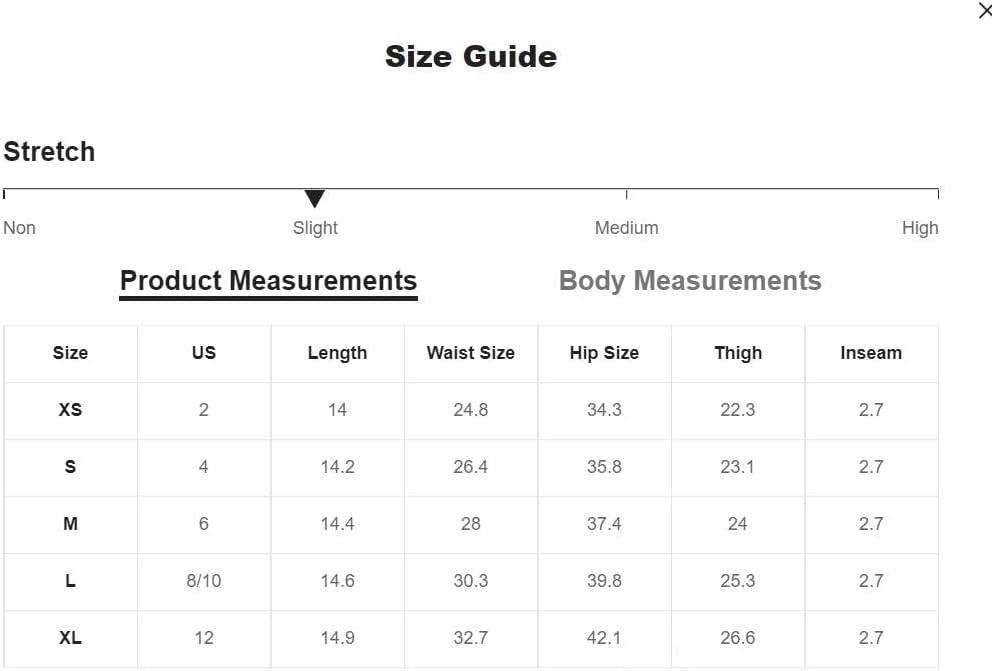Close the Size Guide dialog
The height and width of the screenshot is (671, 992).
(984, 11)
